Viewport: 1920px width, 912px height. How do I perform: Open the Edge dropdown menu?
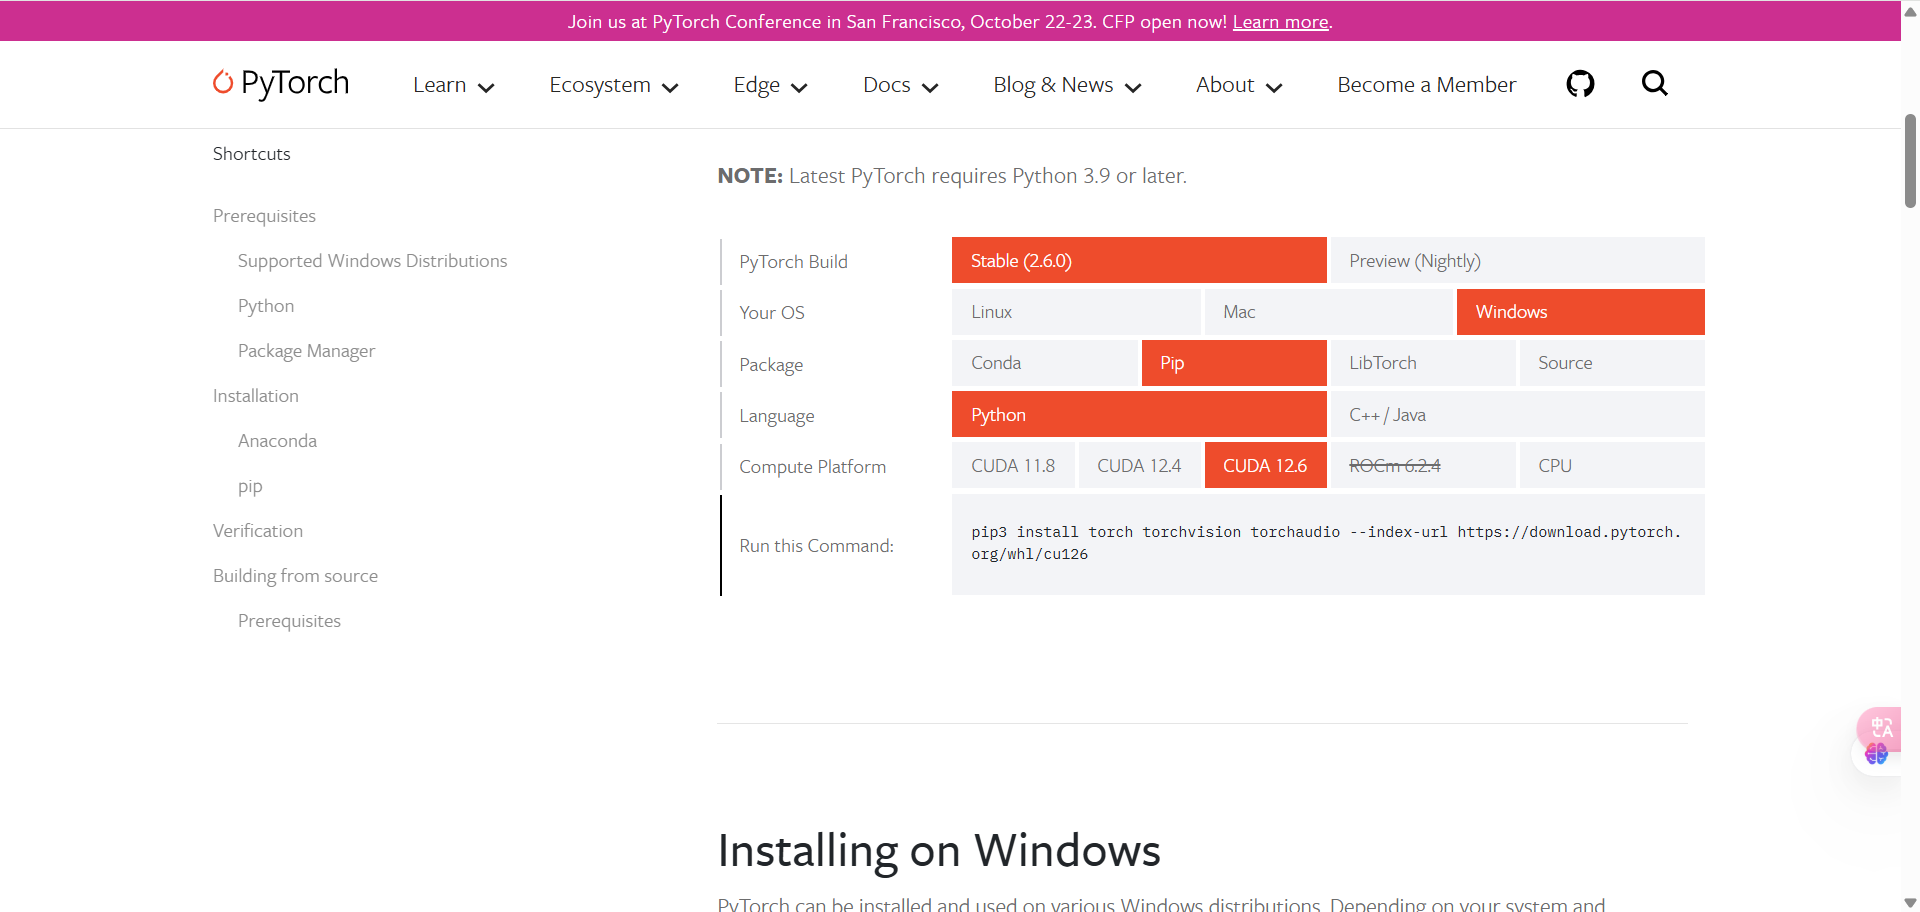tap(770, 85)
